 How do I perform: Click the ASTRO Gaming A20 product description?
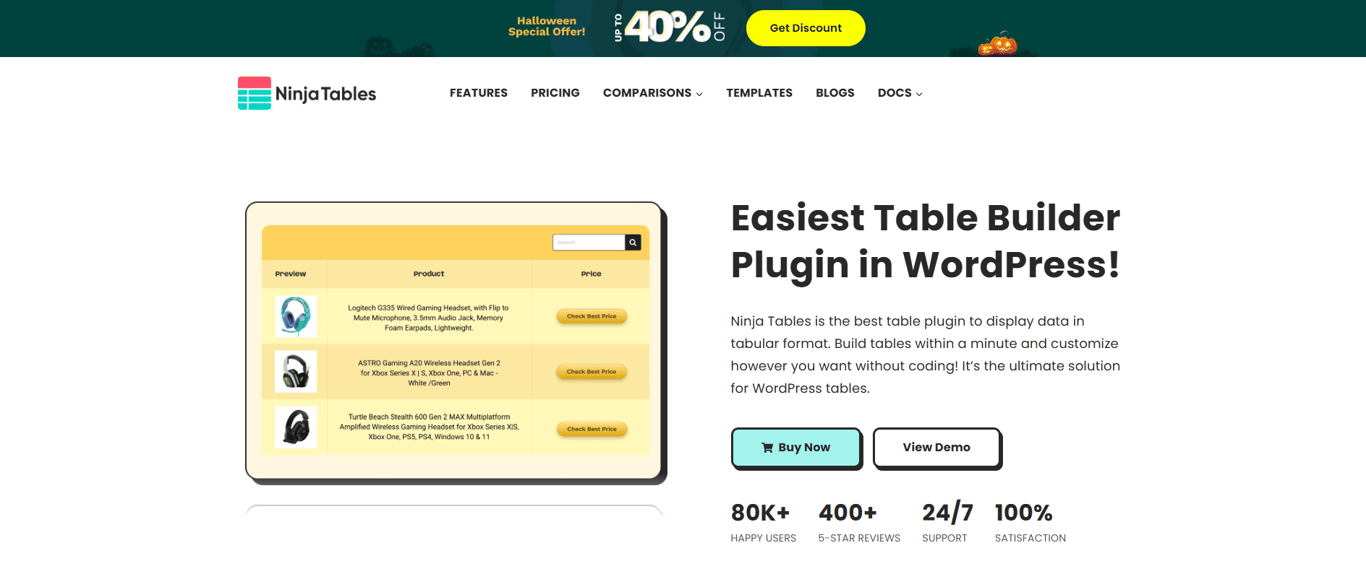[x=428, y=373]
